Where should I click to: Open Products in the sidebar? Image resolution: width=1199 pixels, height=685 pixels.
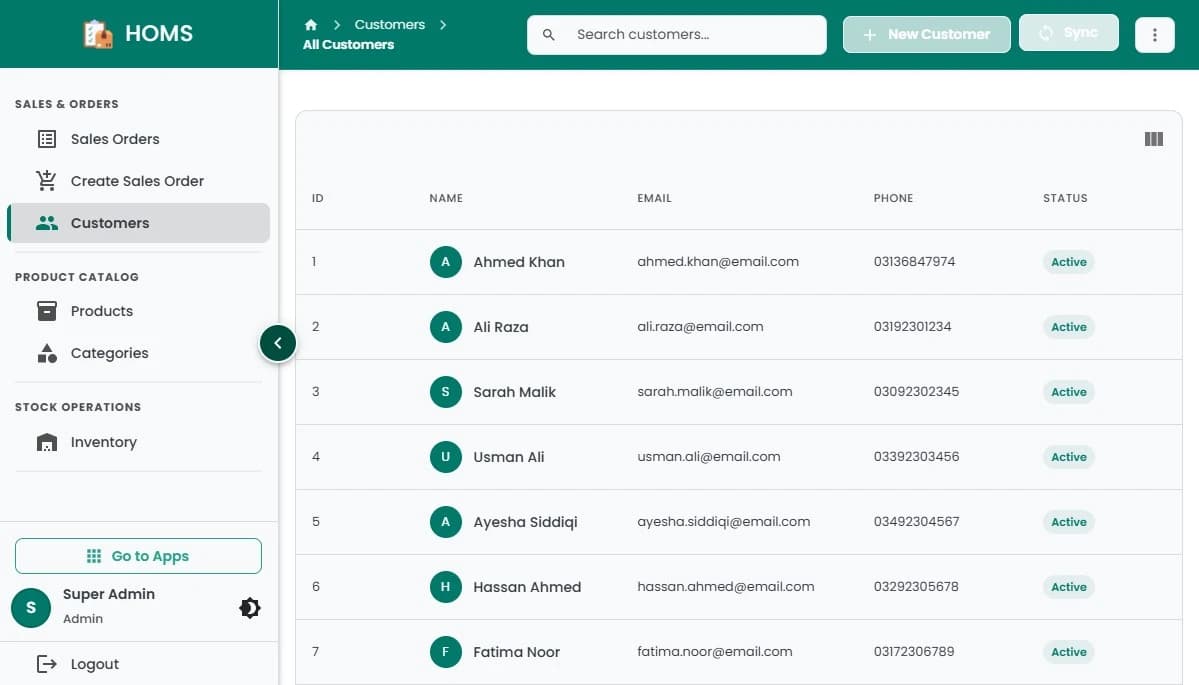point(138,311)
